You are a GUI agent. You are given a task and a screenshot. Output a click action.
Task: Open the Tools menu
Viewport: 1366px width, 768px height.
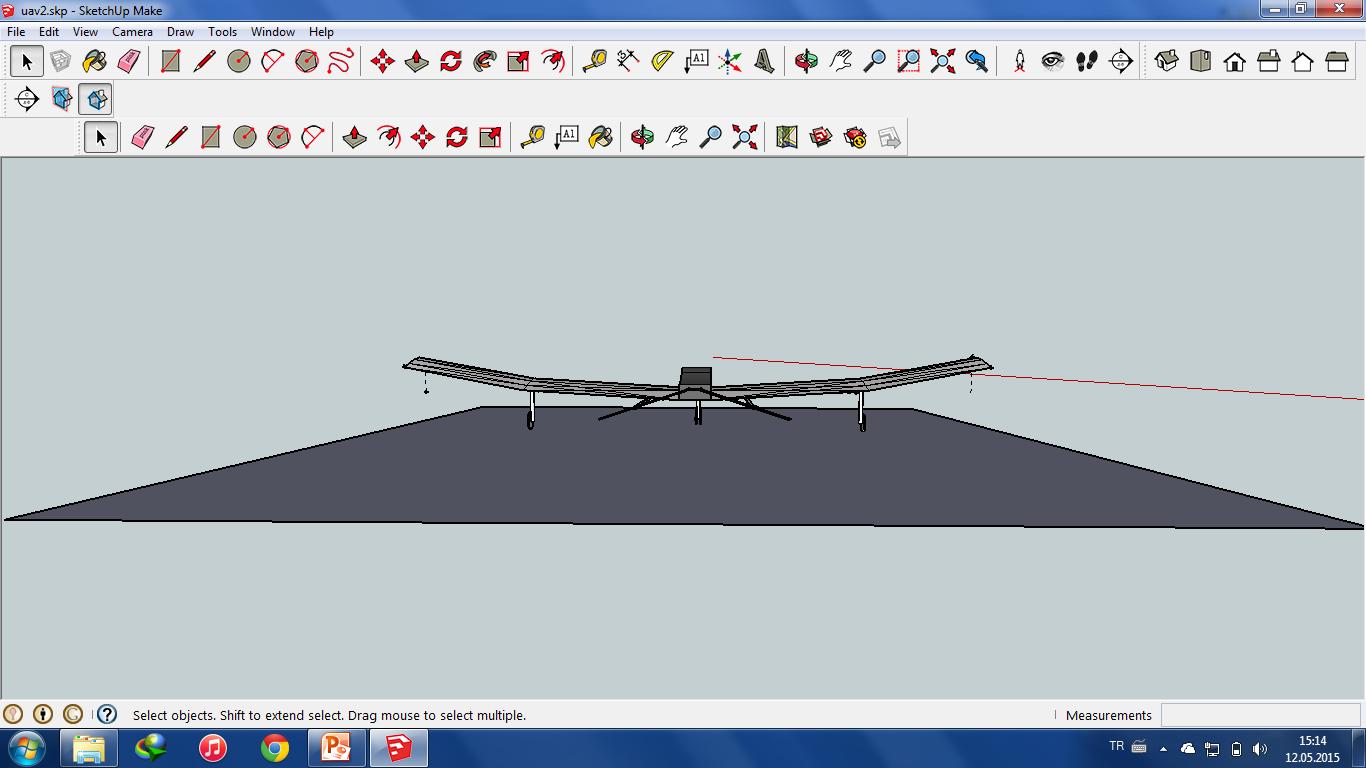(221, 31)
